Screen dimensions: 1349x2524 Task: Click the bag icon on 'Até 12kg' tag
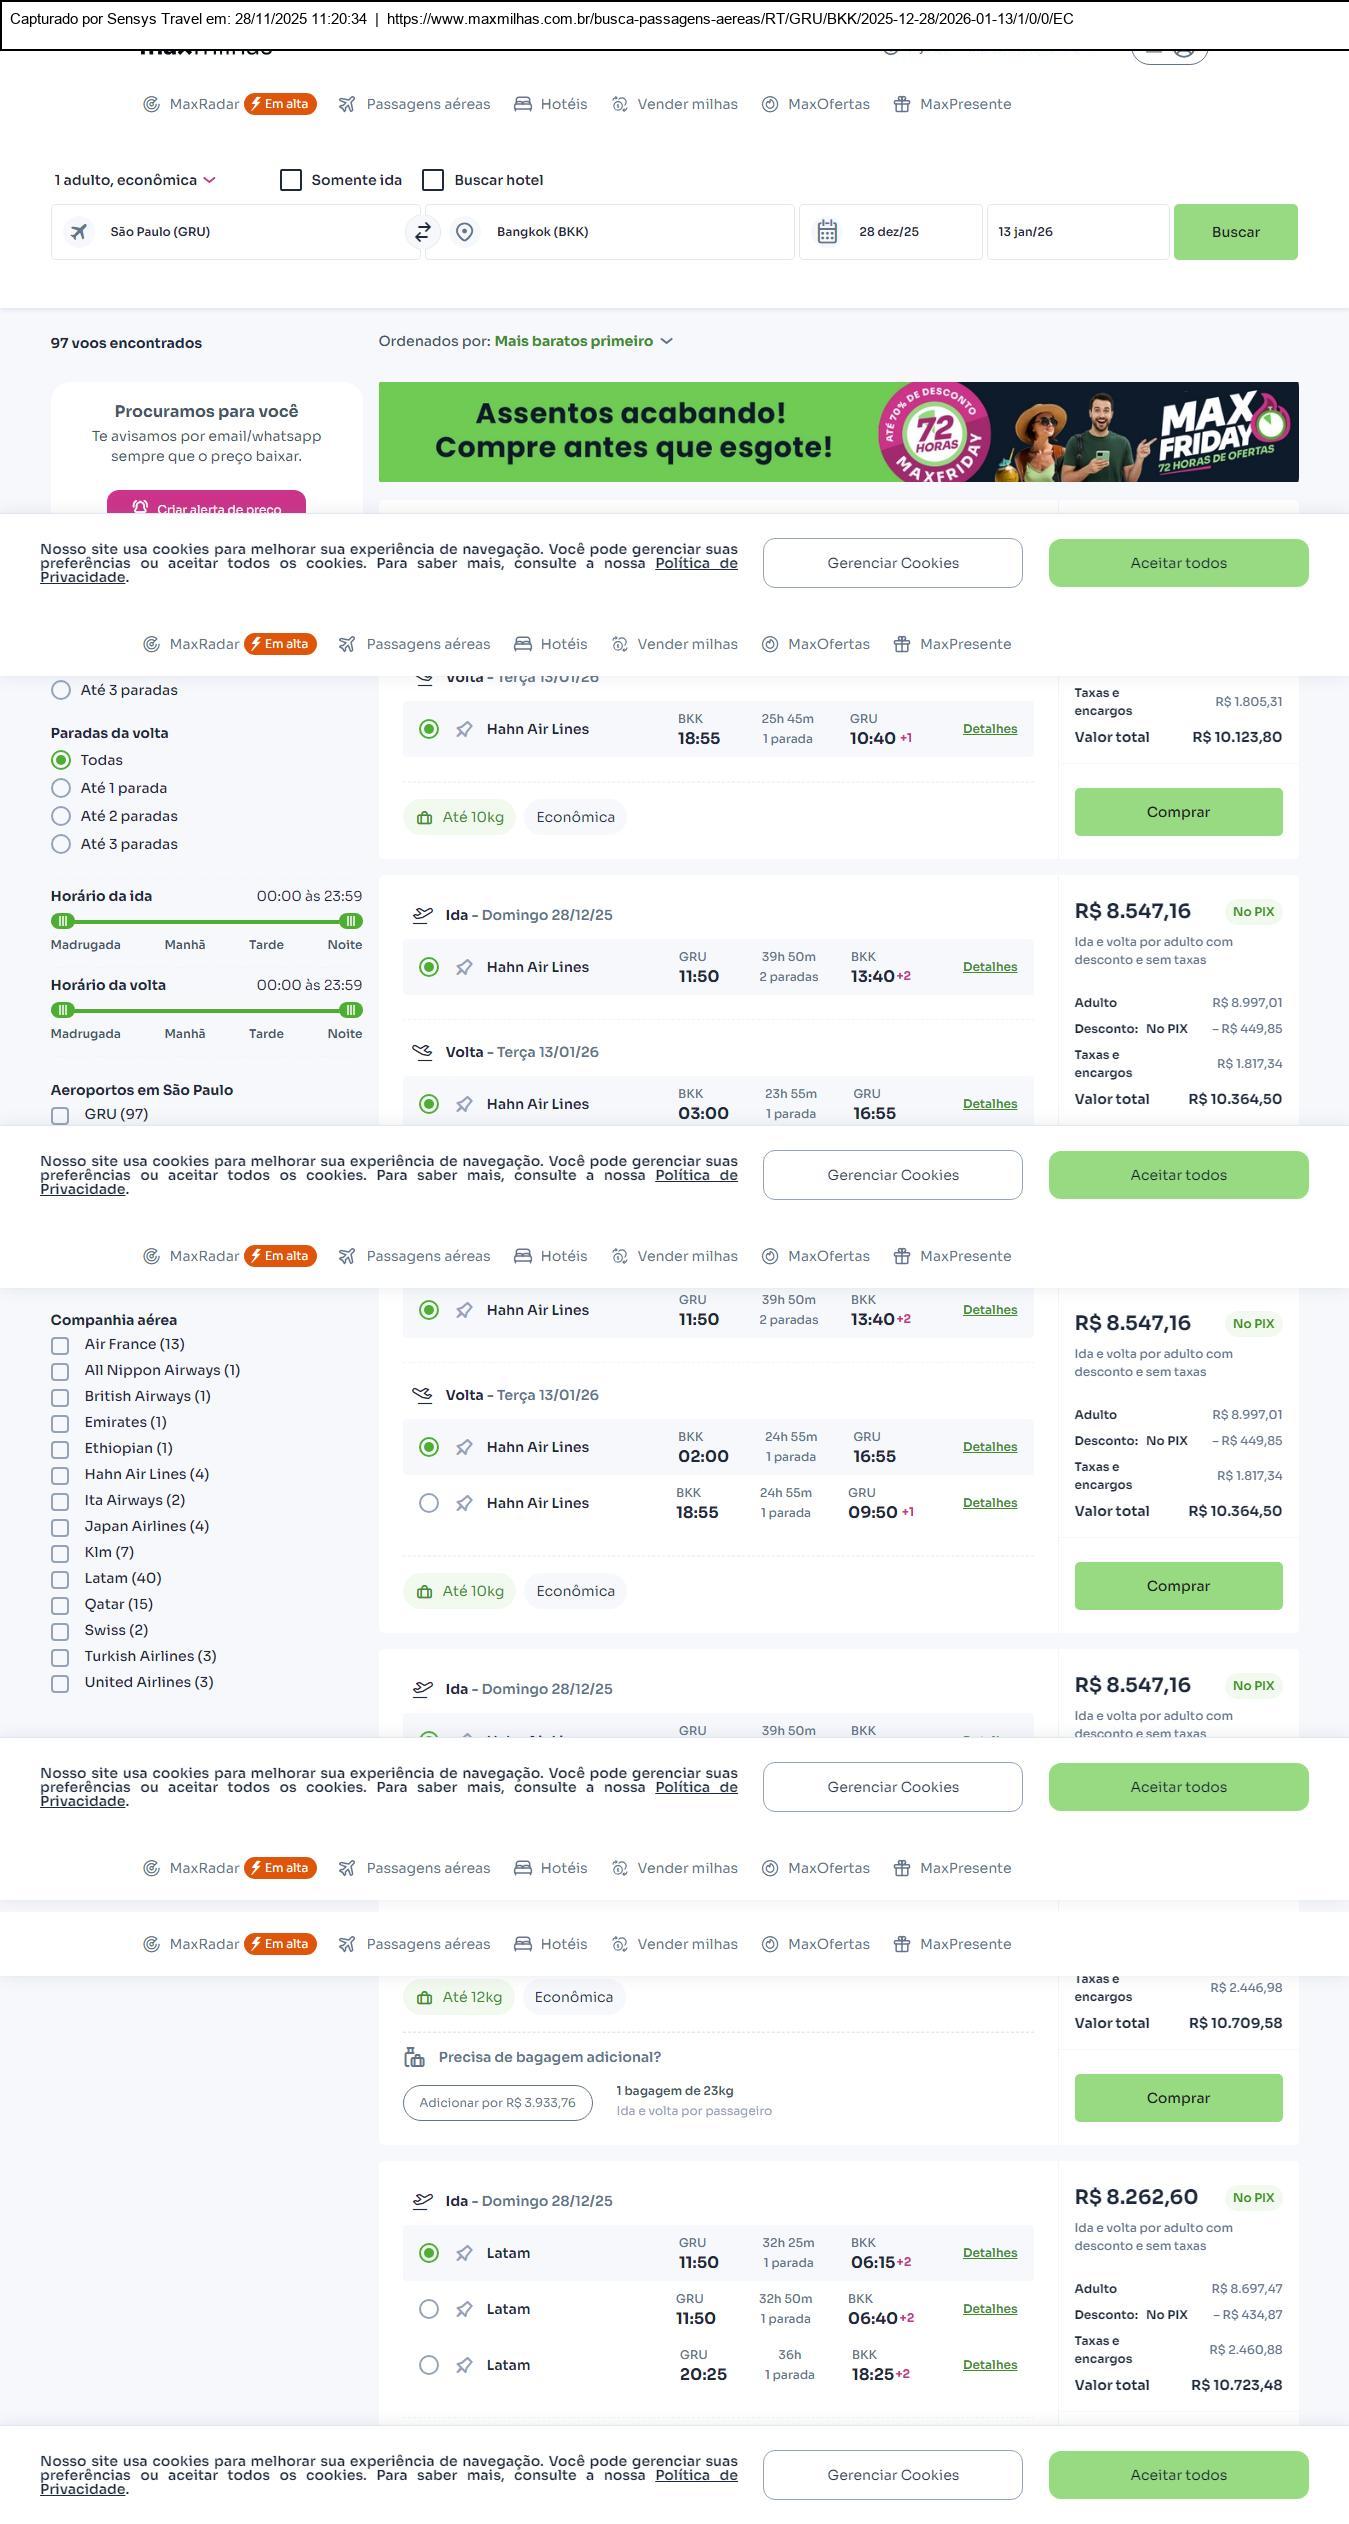coord(425,1997)
